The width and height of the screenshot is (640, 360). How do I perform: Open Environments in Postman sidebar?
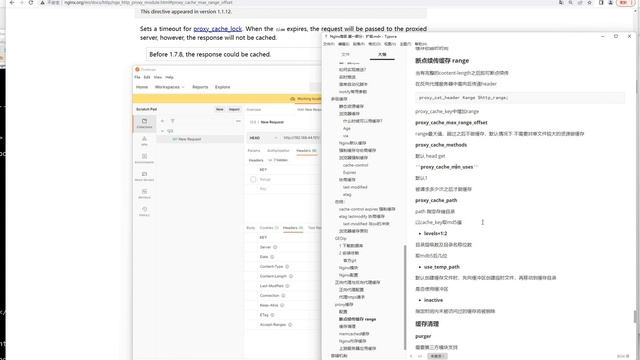(x=144, y=158)
